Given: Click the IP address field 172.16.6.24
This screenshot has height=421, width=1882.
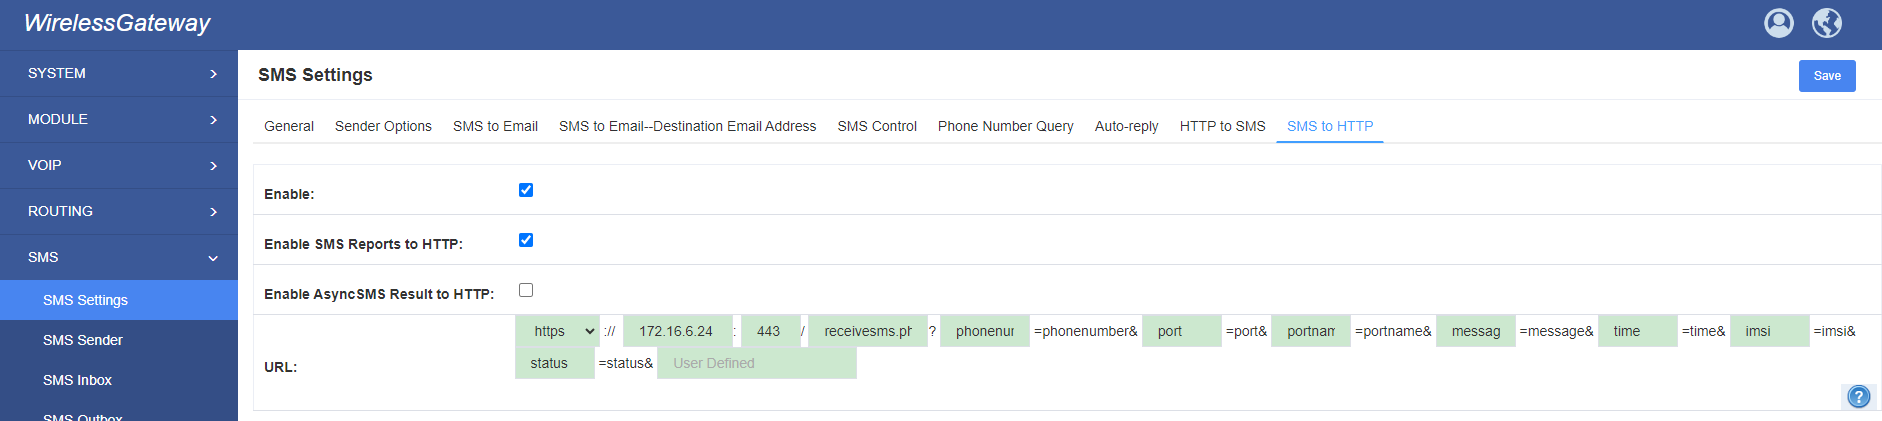Looking at the screenshot, I should pos(677,331).
